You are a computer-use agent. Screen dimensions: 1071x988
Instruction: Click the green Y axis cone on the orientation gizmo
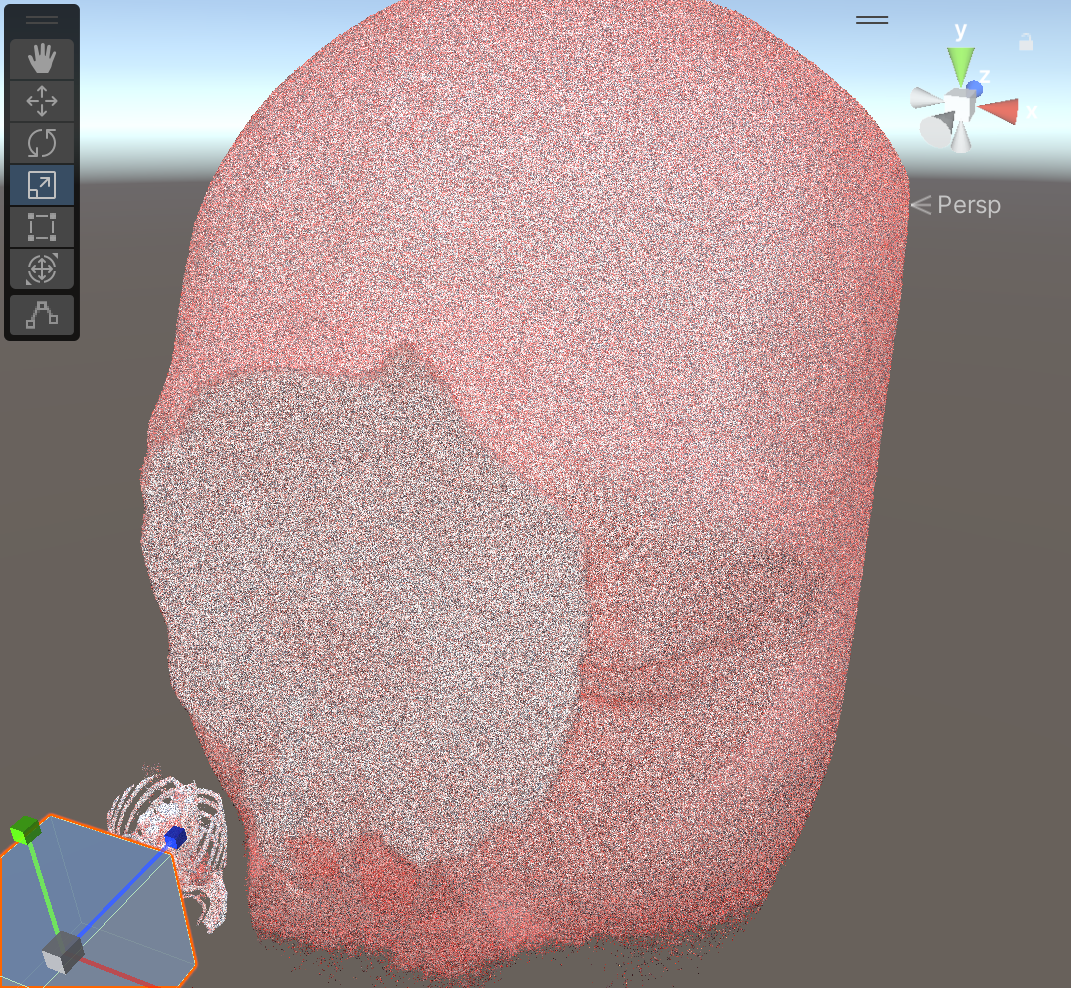pyautogui.click(x=961, y=64)
